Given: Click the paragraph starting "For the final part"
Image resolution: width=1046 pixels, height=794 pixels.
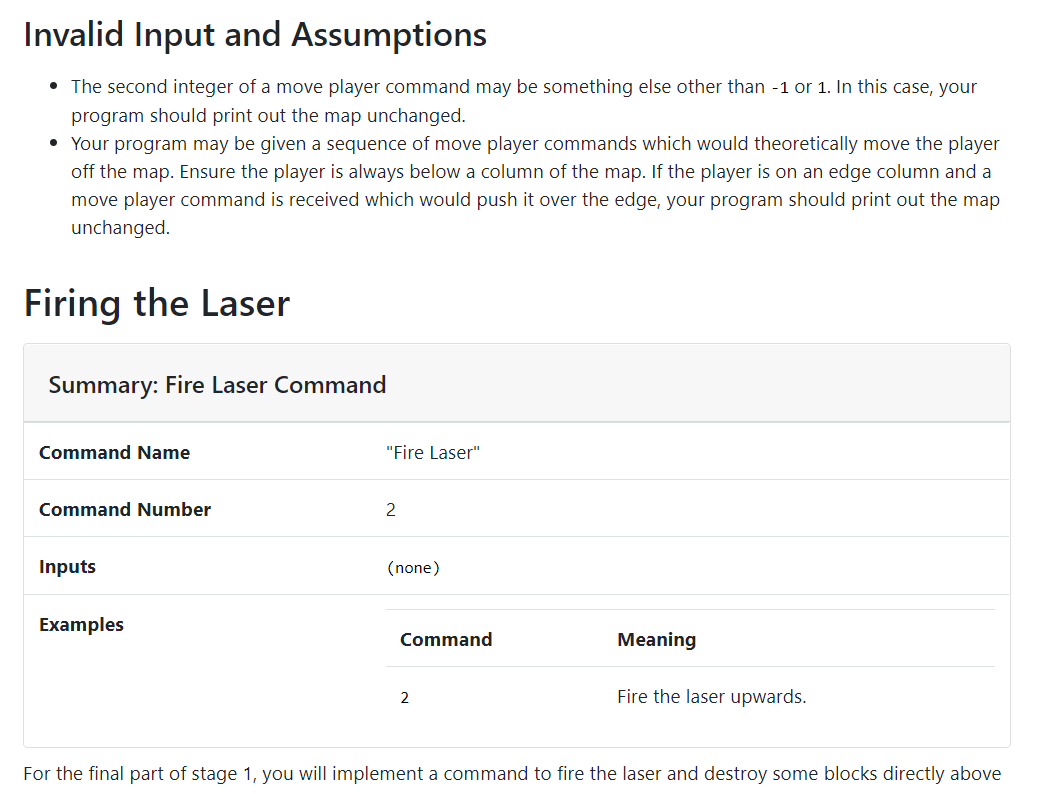Looking at the screenshot, I should (x=511, y=774).
